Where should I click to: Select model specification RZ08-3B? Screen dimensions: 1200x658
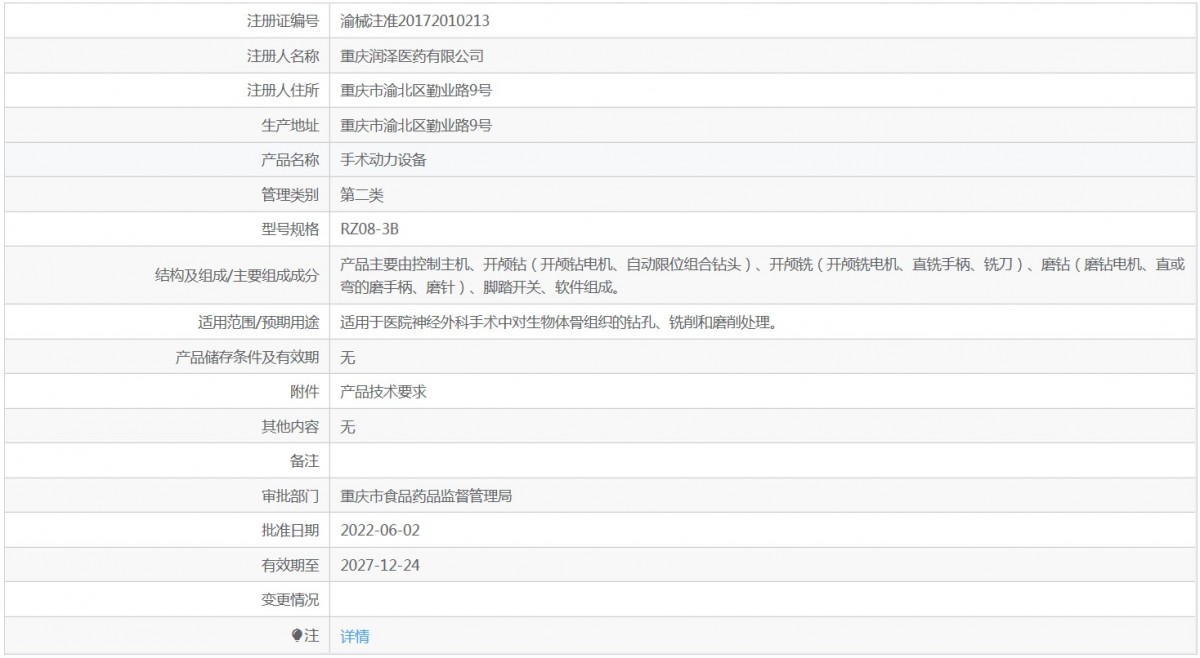[x=370, y=229]
